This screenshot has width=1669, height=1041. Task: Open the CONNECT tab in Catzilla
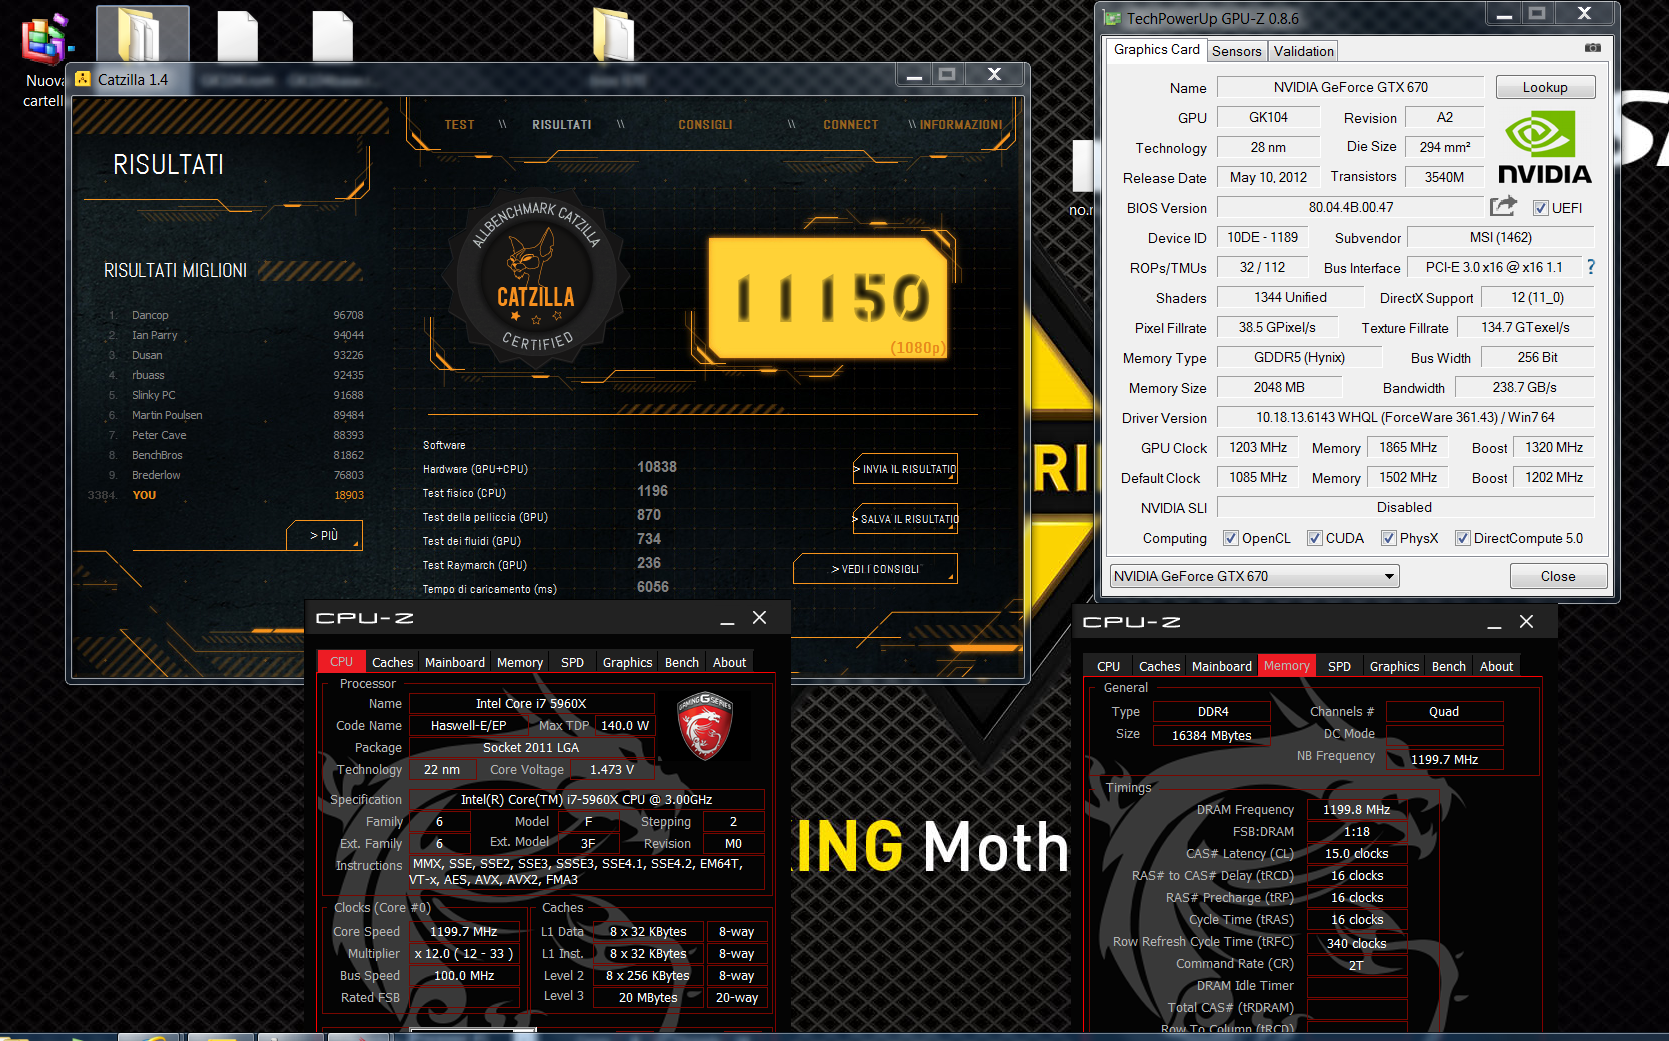coord(850,125)
